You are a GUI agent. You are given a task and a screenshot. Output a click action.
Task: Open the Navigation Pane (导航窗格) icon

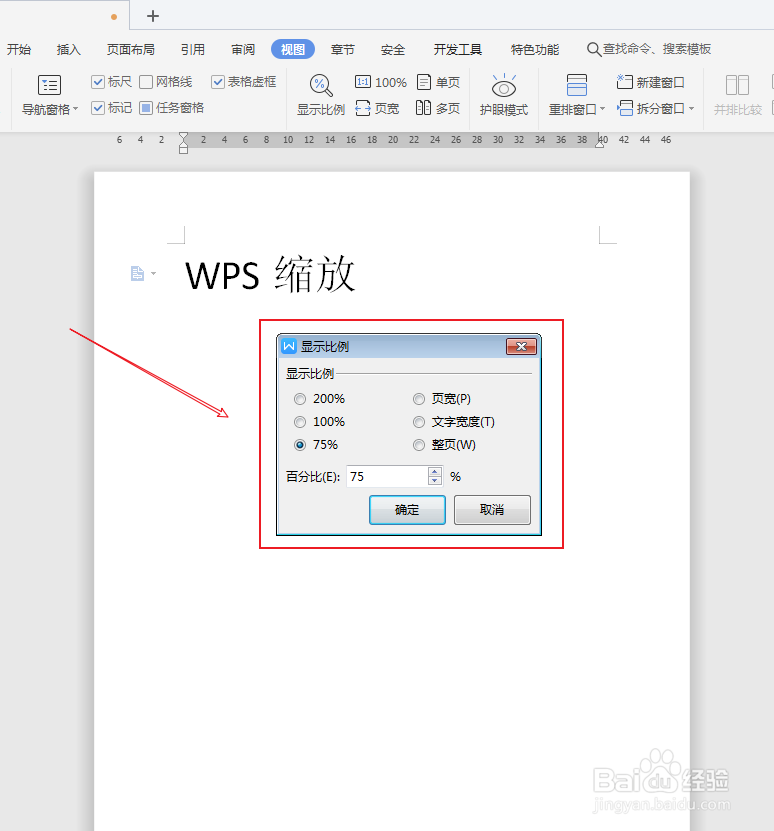coord(49,85)
